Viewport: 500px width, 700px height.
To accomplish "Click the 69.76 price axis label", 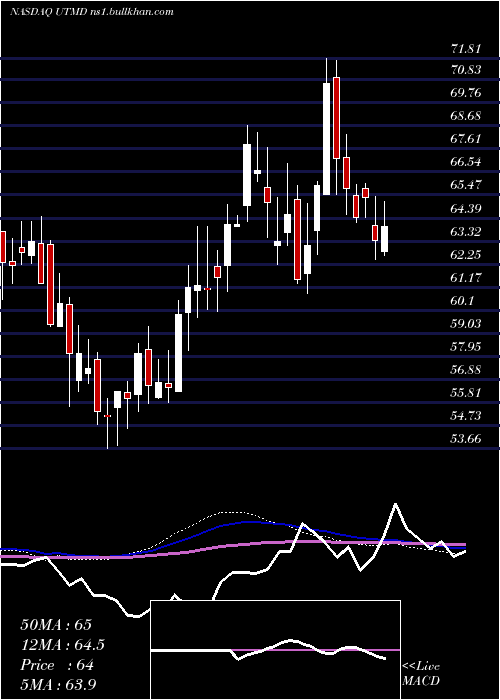I will point(466,92).
